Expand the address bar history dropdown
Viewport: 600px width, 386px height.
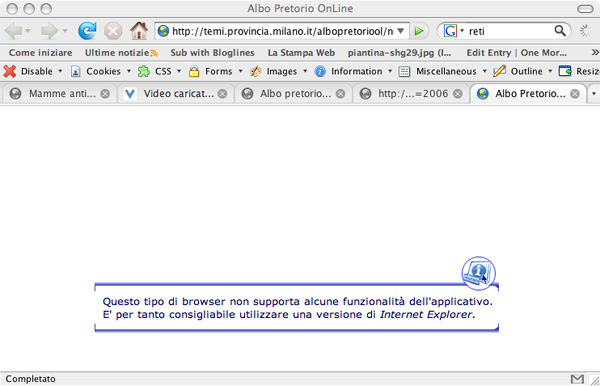(x=401, y=31)
